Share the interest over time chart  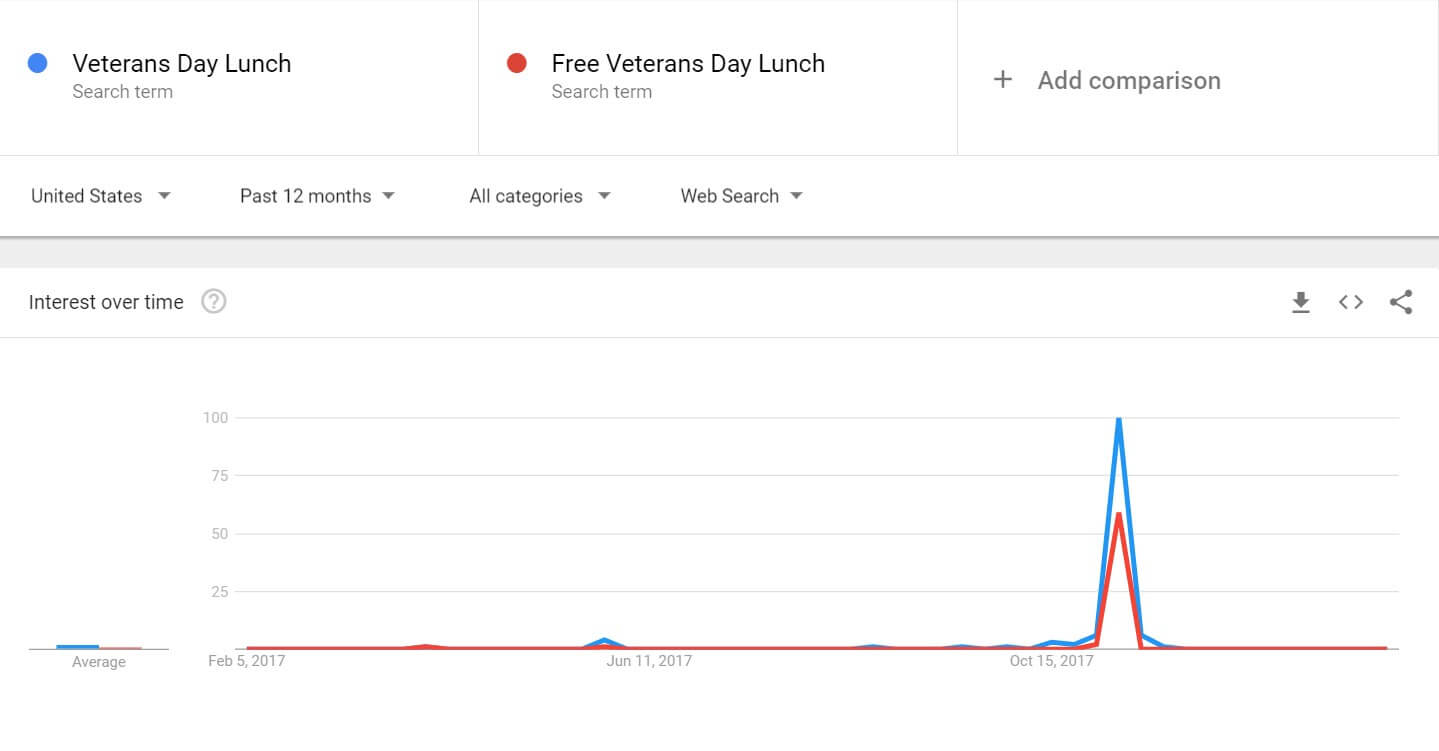point(1401,302)
